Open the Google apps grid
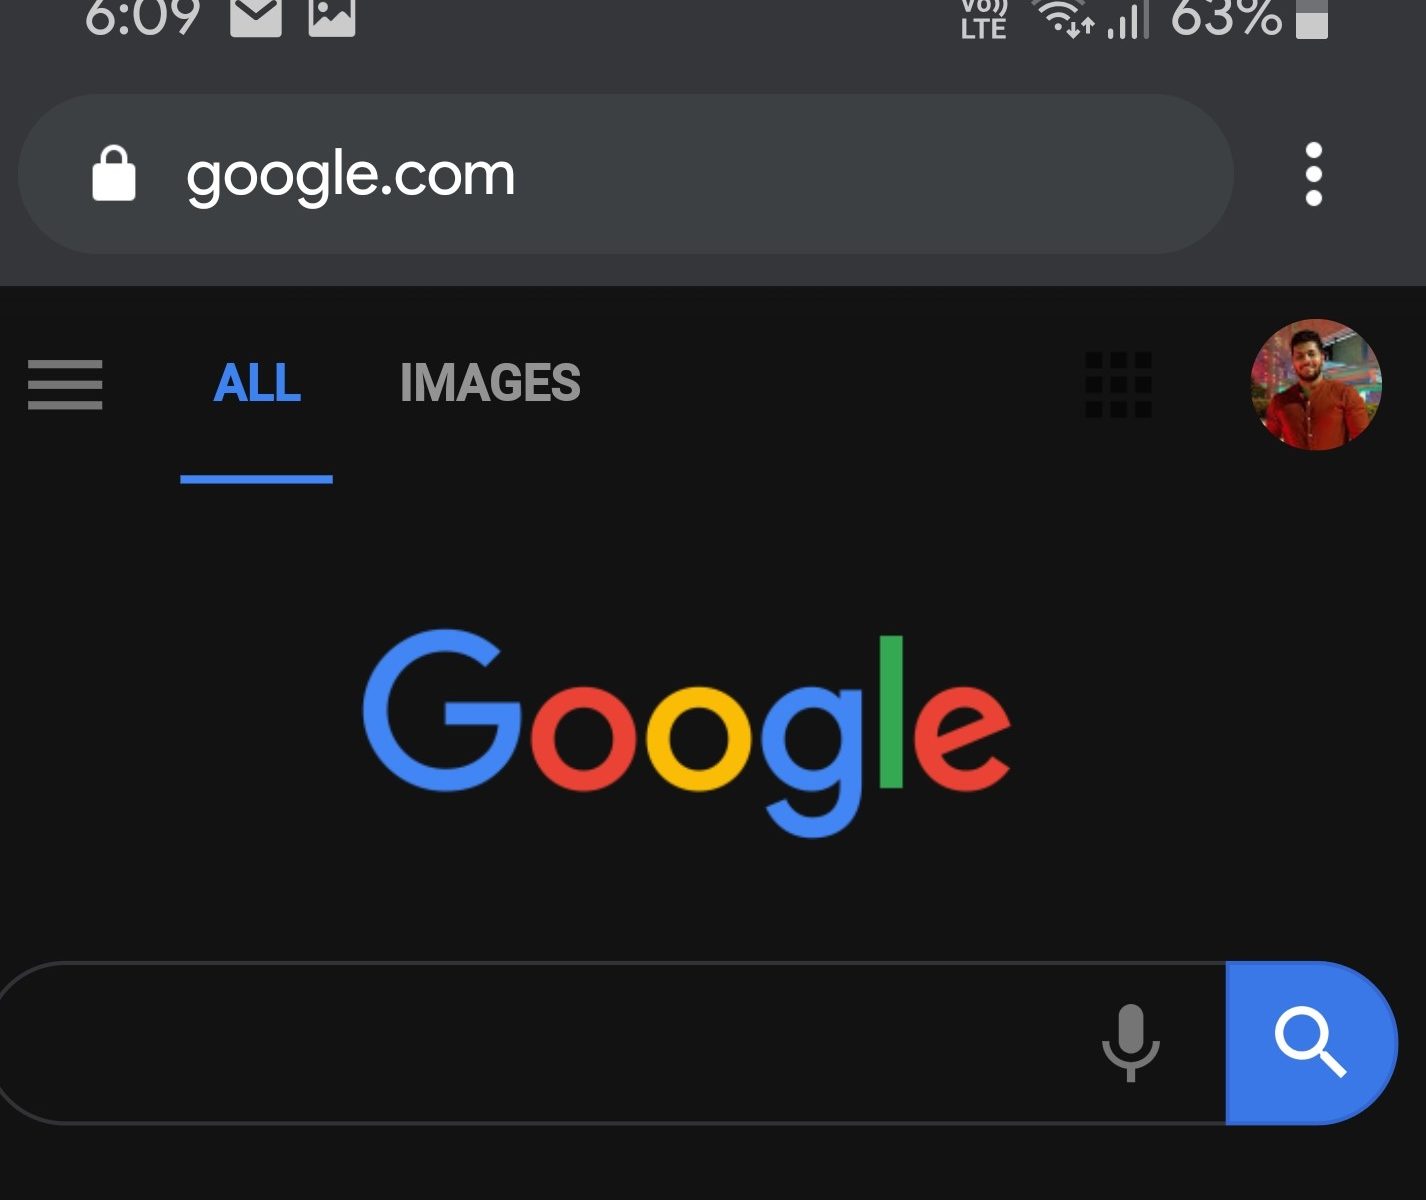Viewport: 1426px width, 1200px height. coord(1118,384)
